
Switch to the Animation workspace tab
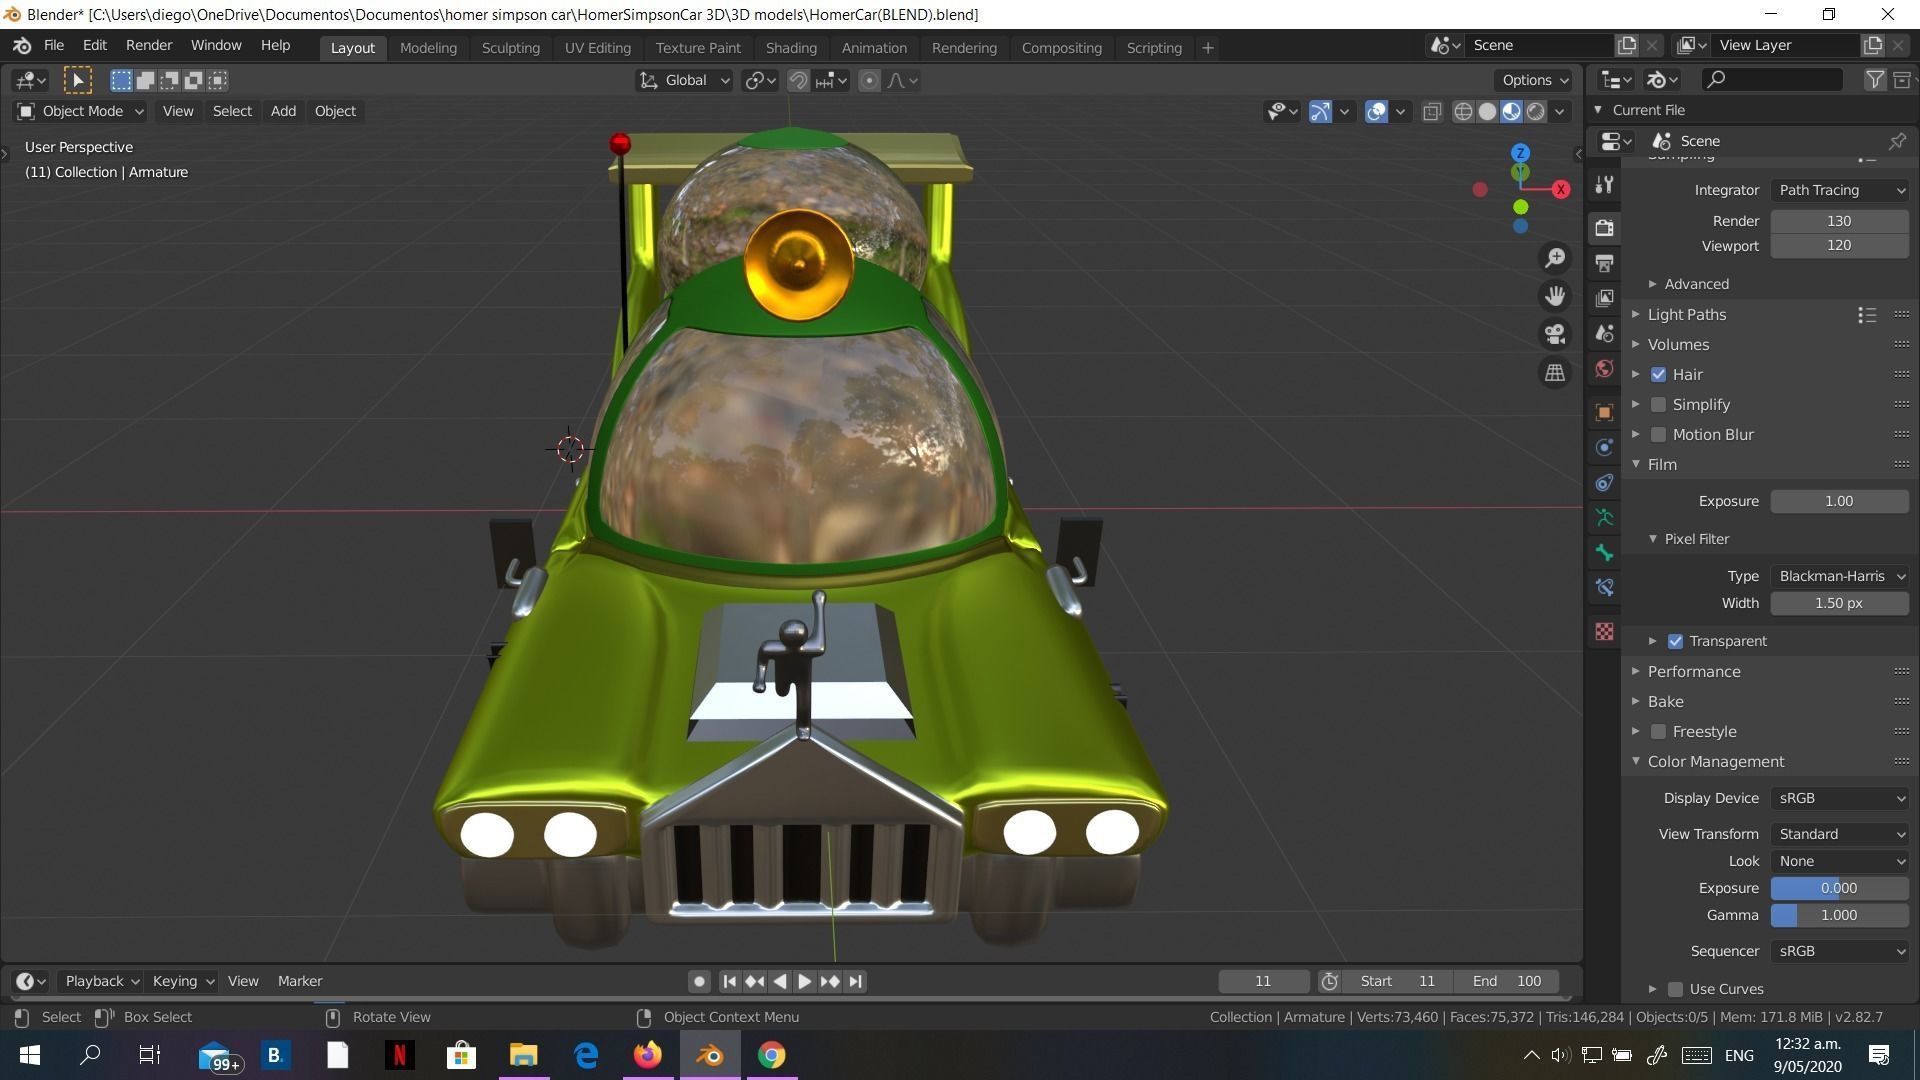874,48
